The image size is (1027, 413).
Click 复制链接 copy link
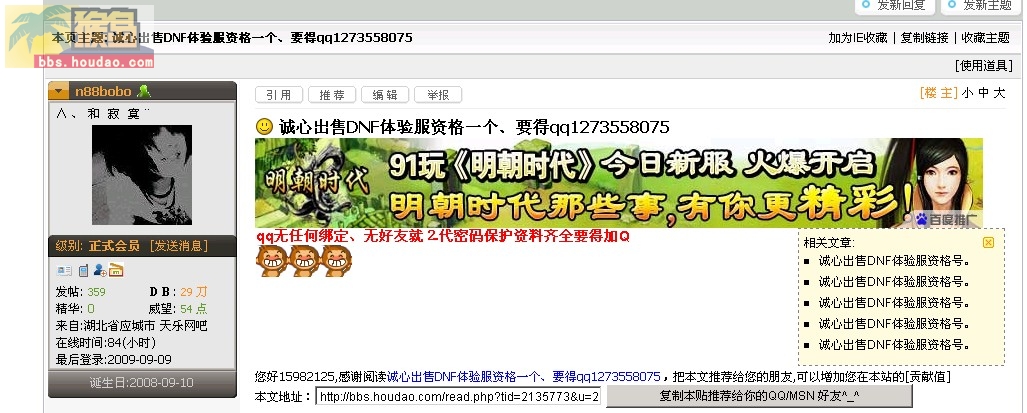pos(924,38)
